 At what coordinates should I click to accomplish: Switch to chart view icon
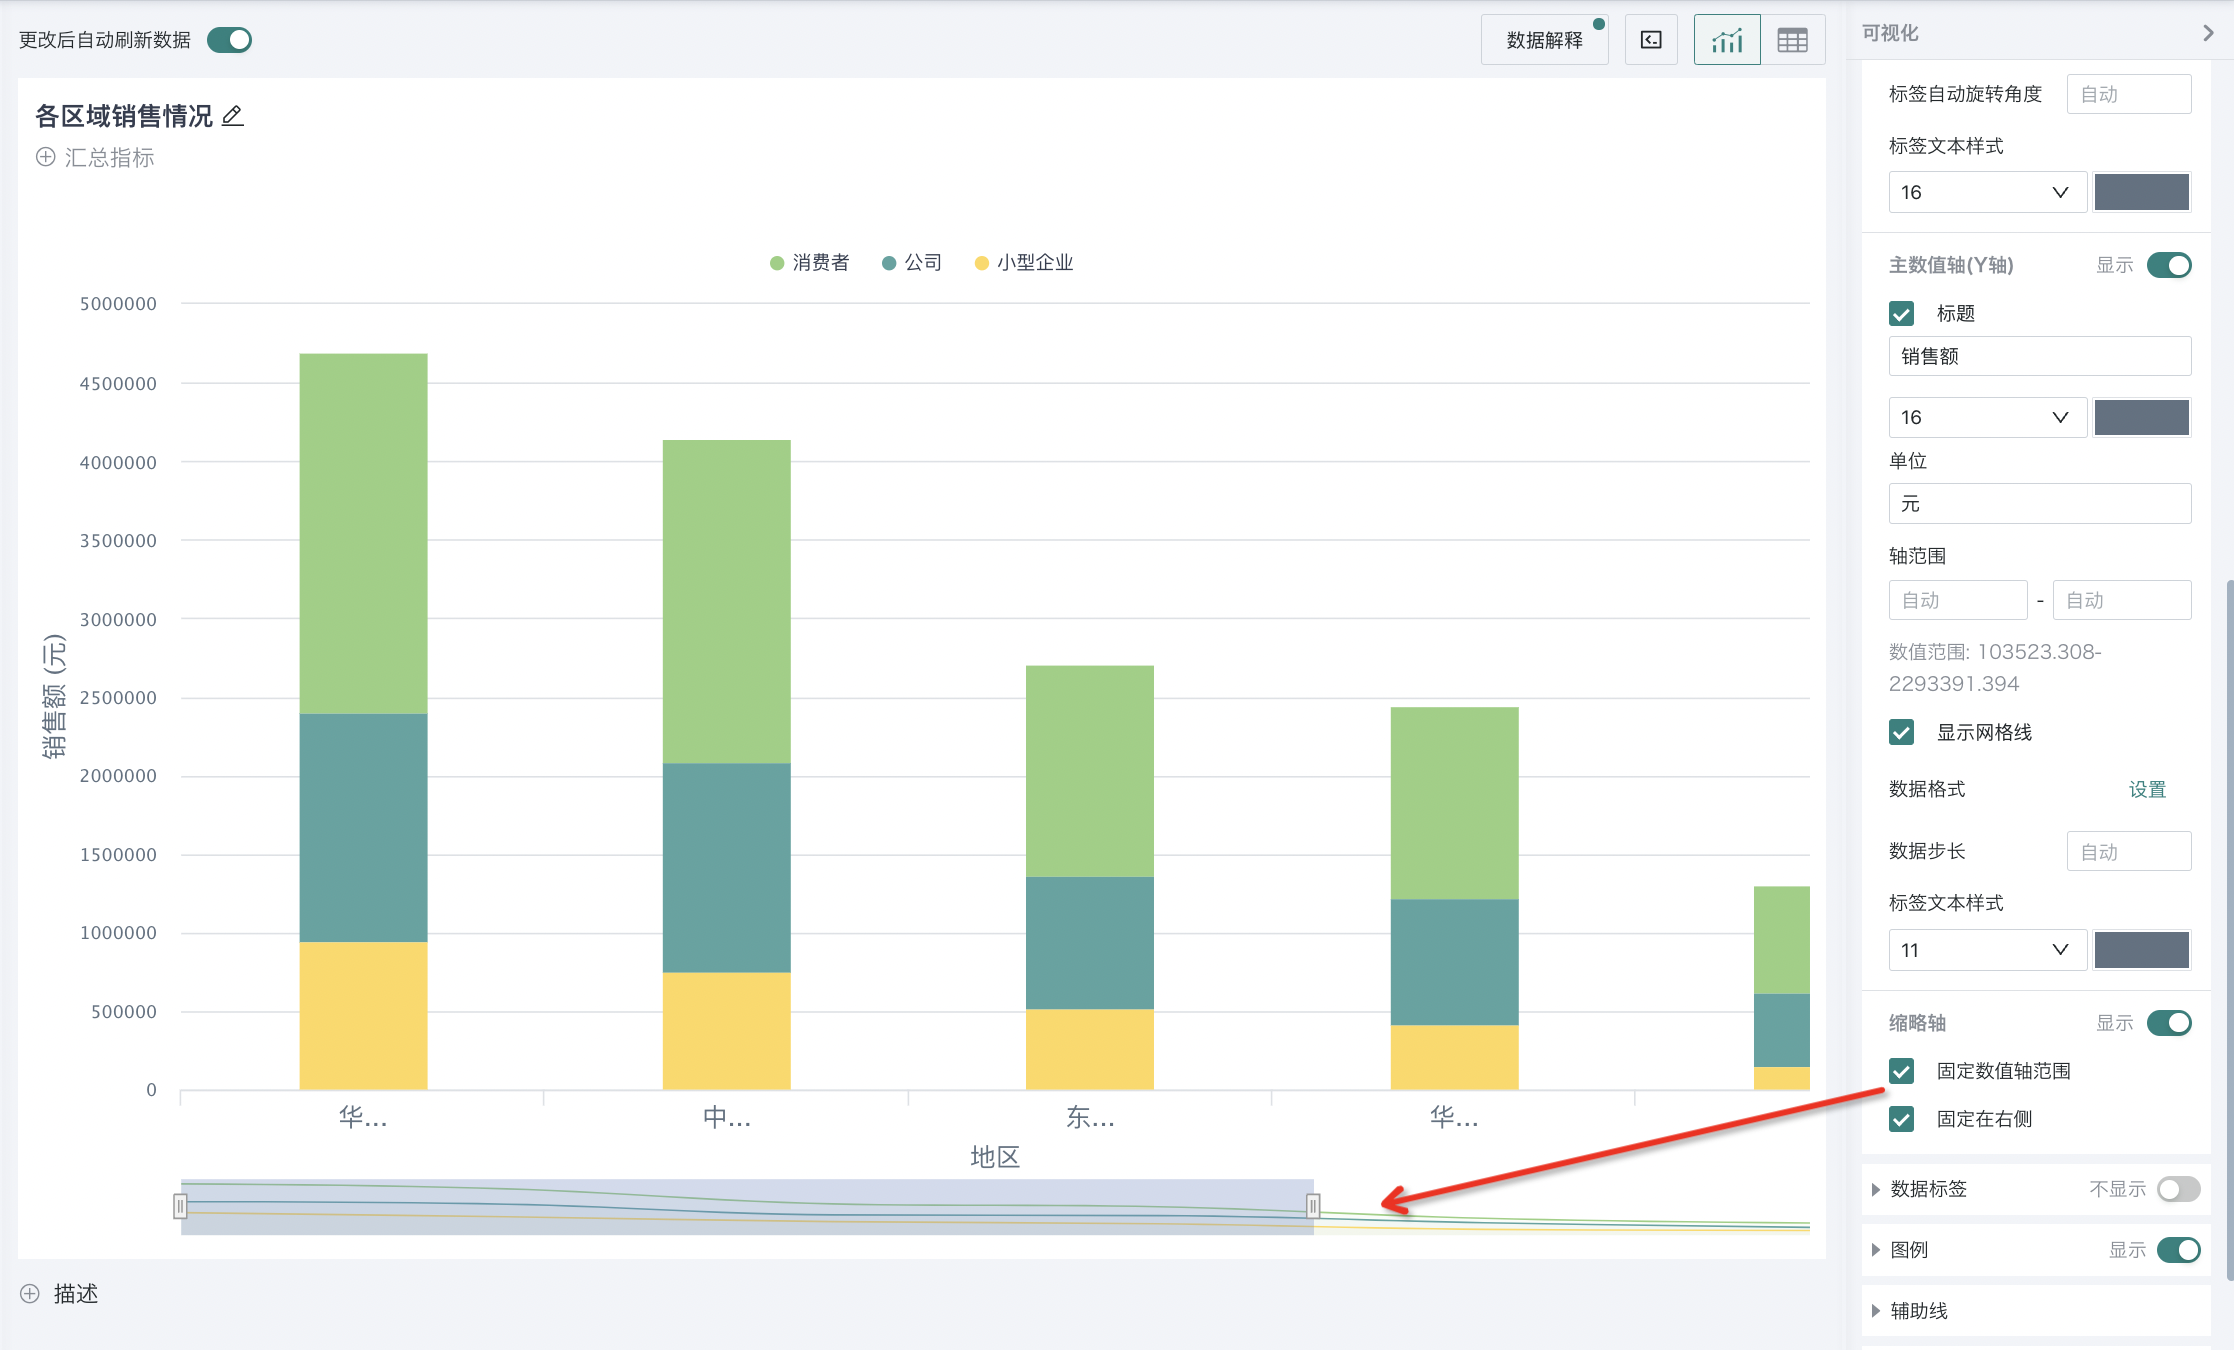pos(1726,40)
